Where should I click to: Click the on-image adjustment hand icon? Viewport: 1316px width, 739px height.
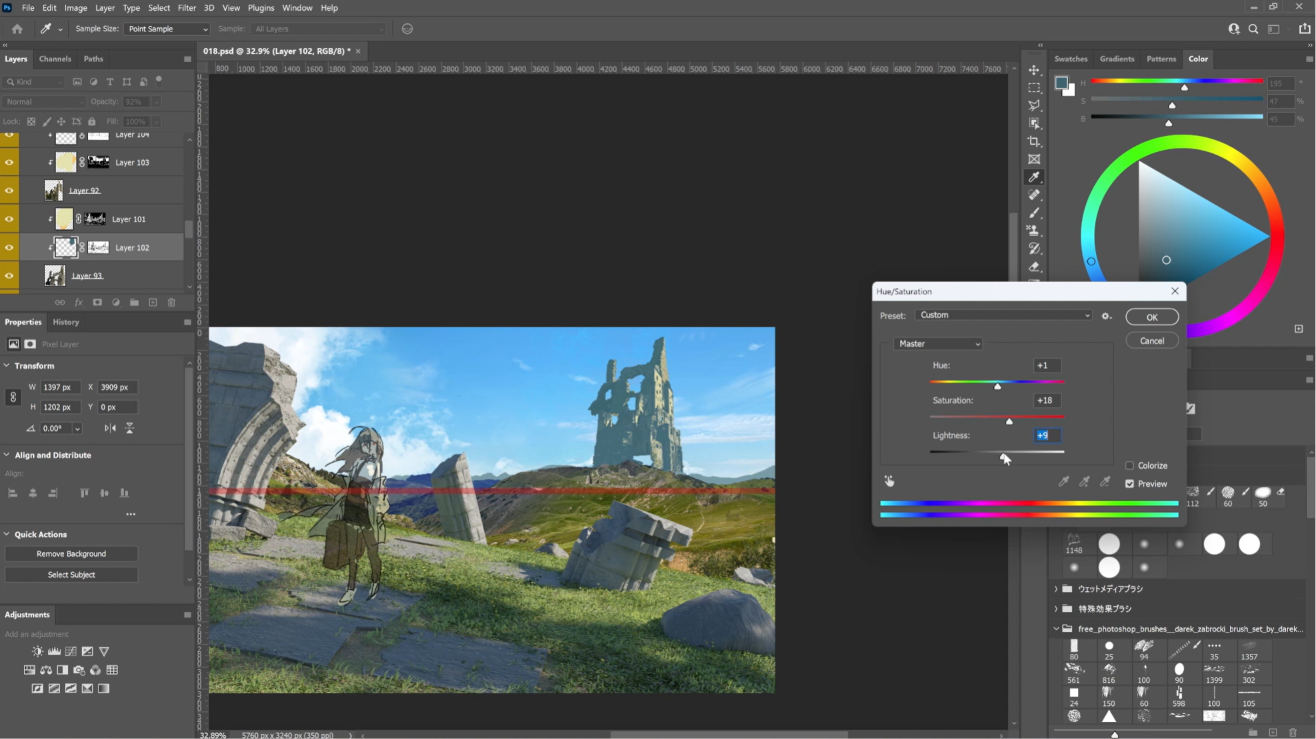pyautogui.click(x=888, y=482)
